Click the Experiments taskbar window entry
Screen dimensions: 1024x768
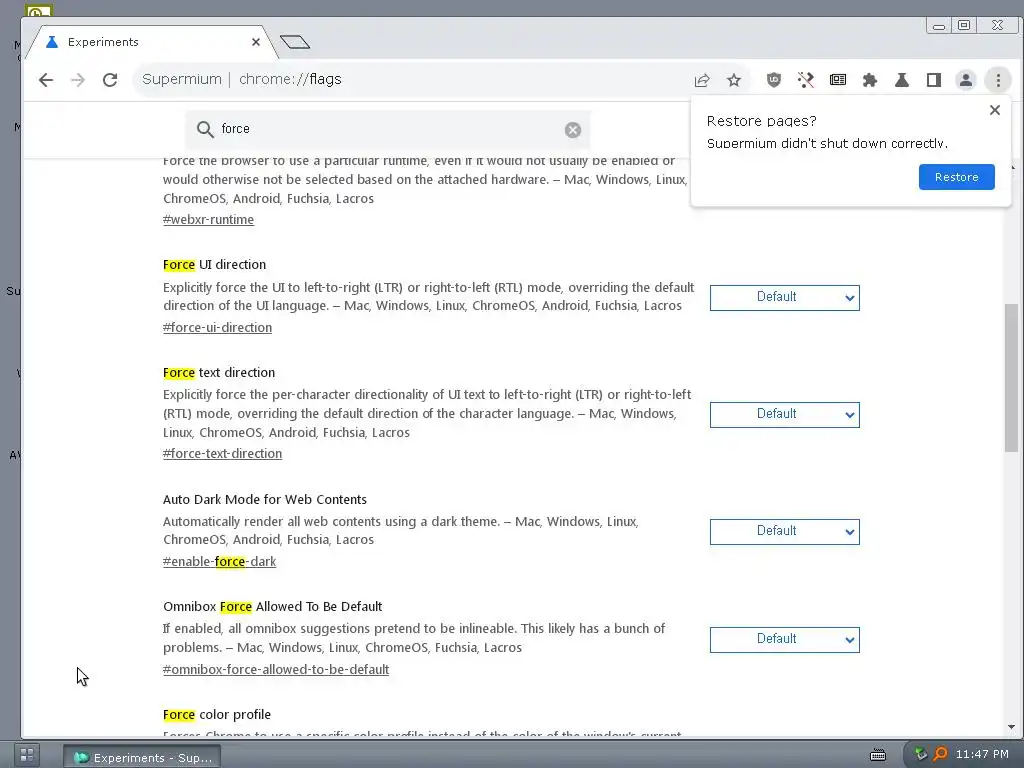(x=142, y=757)
